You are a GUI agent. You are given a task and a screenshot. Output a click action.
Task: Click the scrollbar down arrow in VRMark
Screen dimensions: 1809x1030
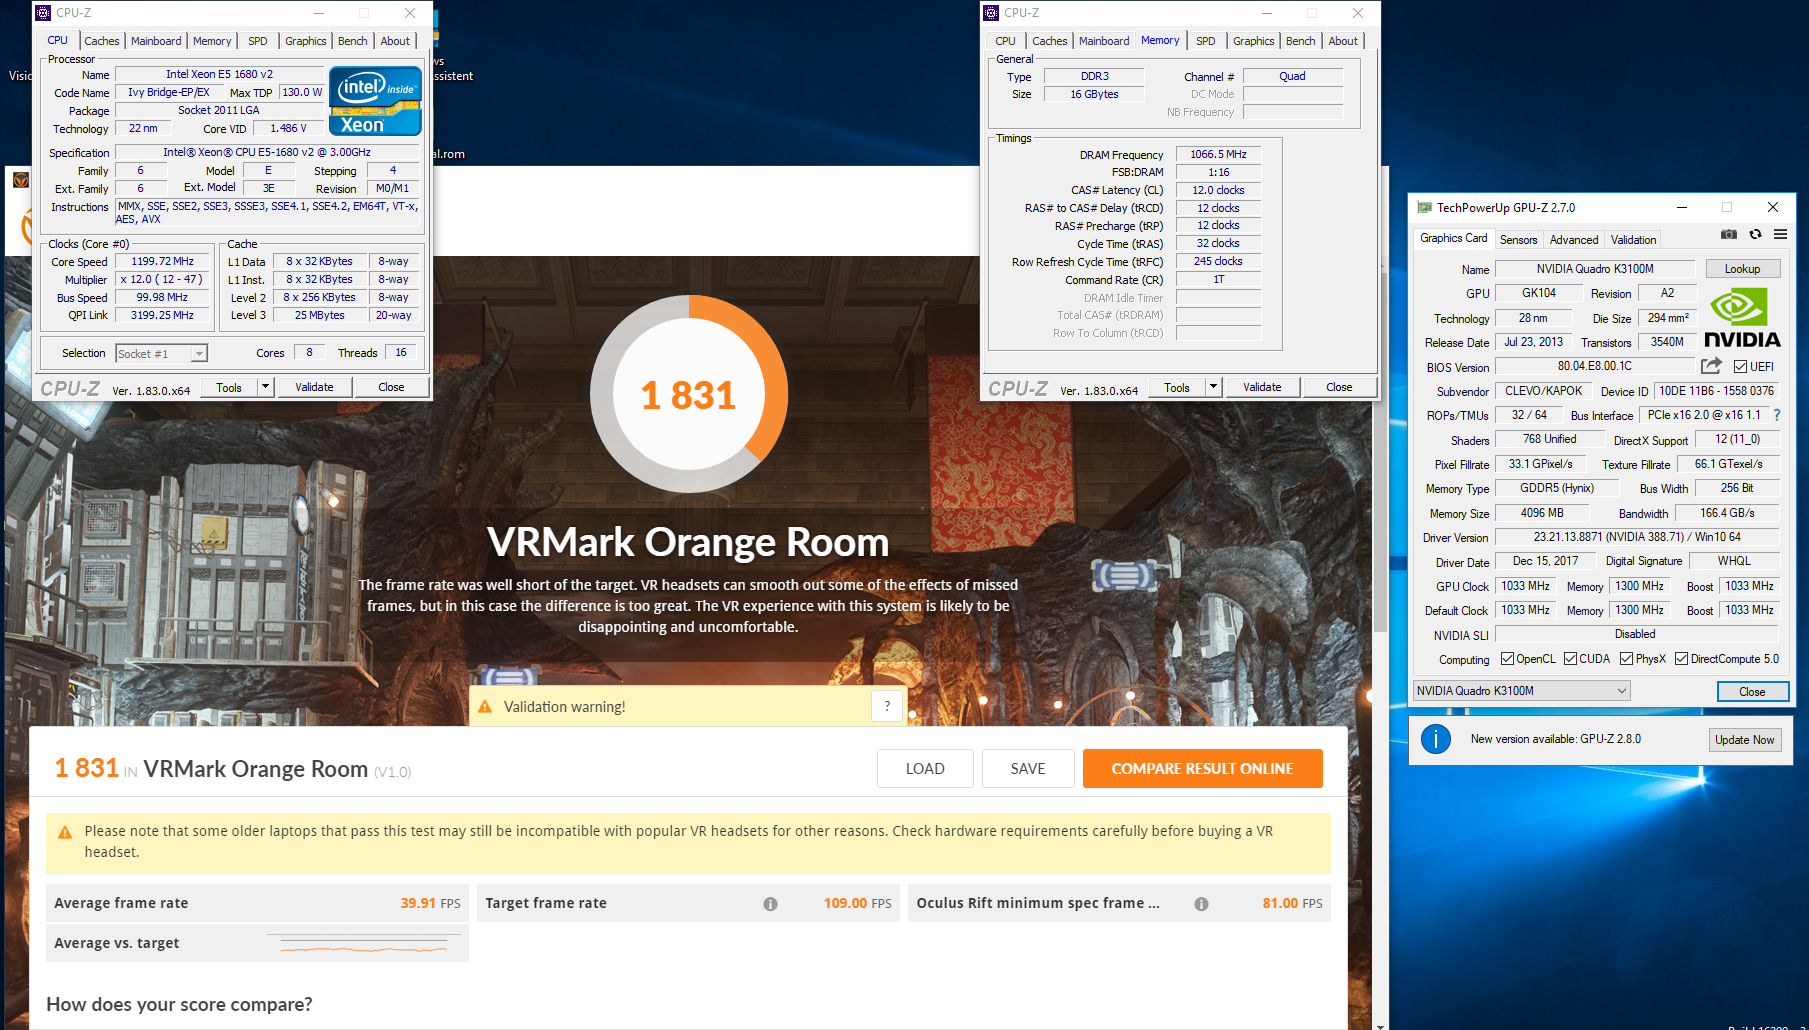(1380, 1025)
